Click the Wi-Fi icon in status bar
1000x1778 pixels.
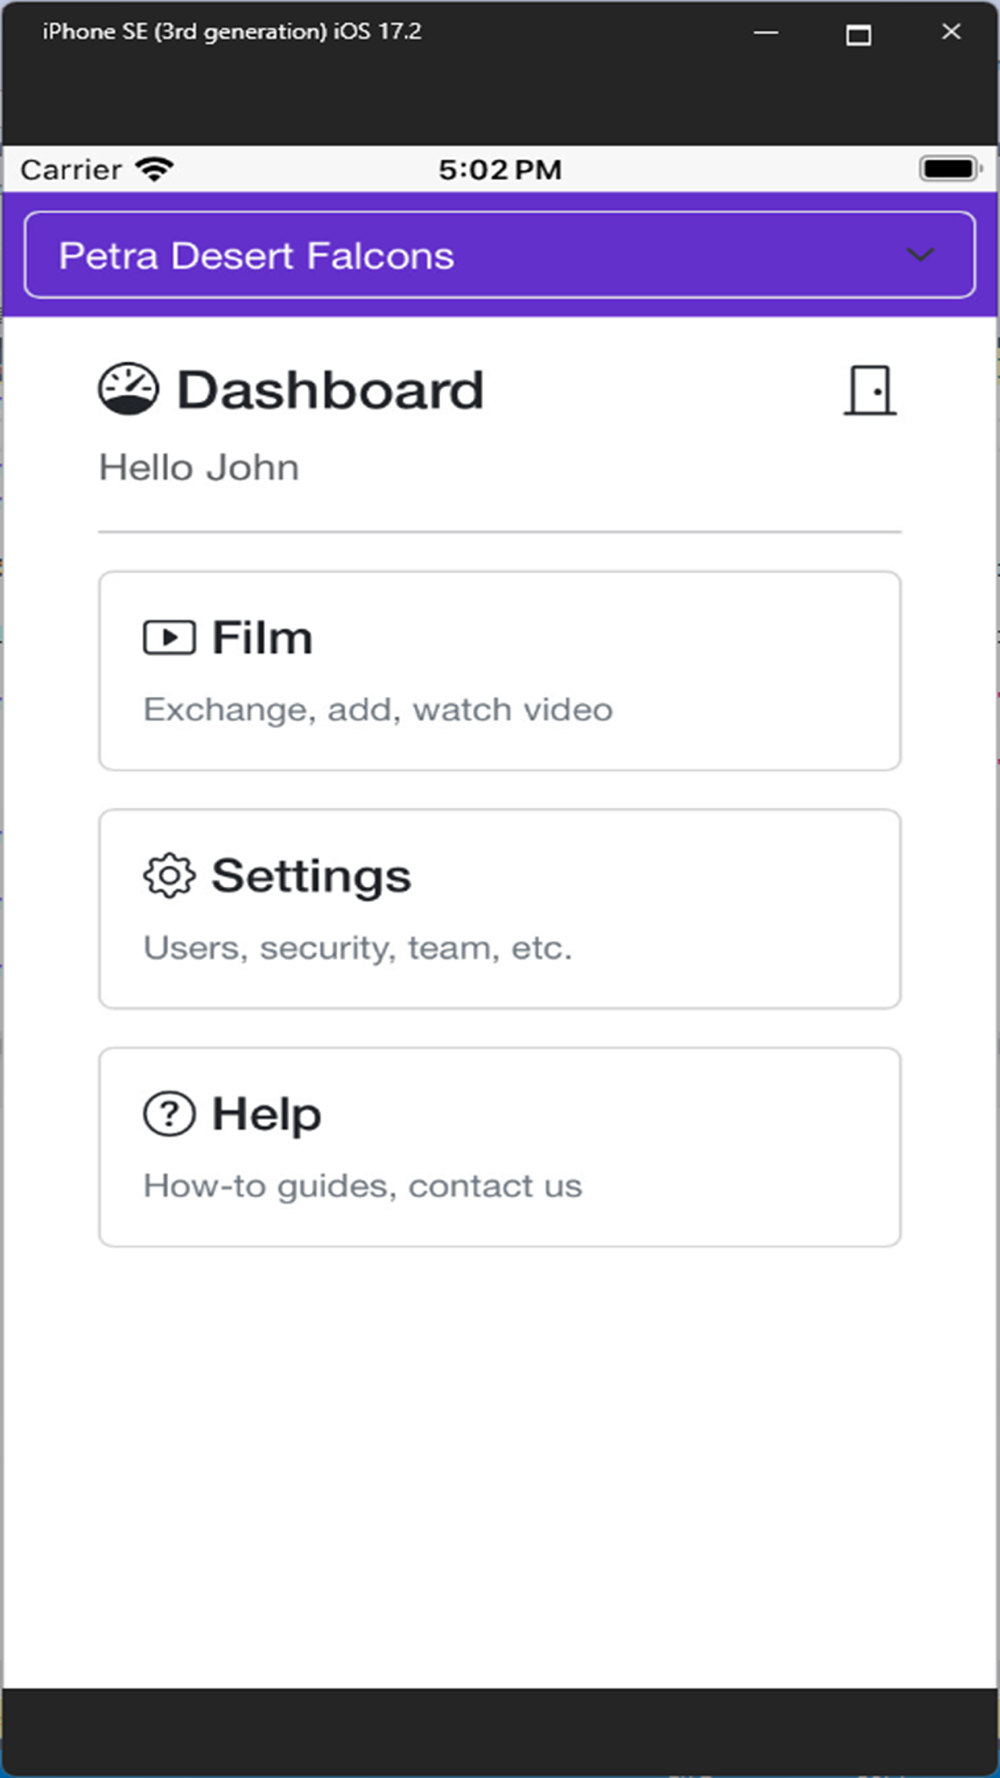(x=155, y=169)
